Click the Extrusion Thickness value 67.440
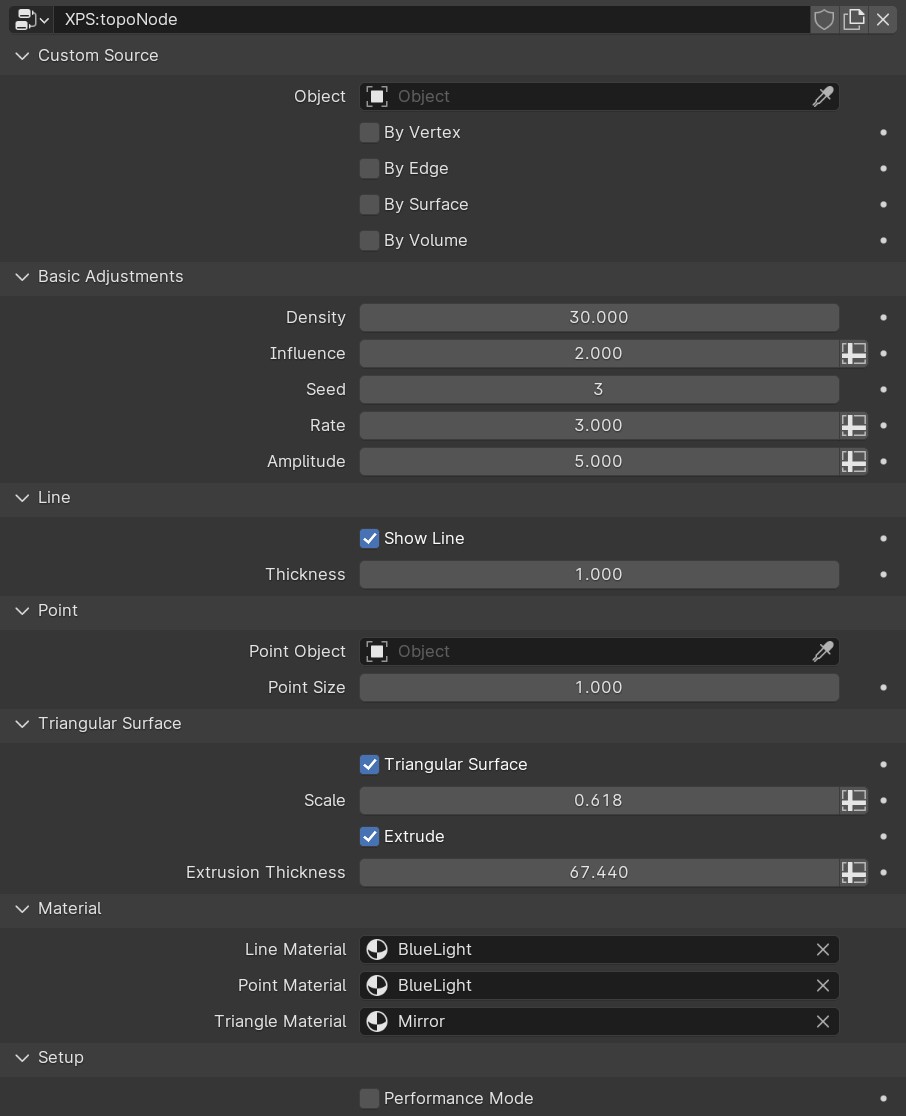Viewport: 906px width, 1116px height. click(599, 872)
